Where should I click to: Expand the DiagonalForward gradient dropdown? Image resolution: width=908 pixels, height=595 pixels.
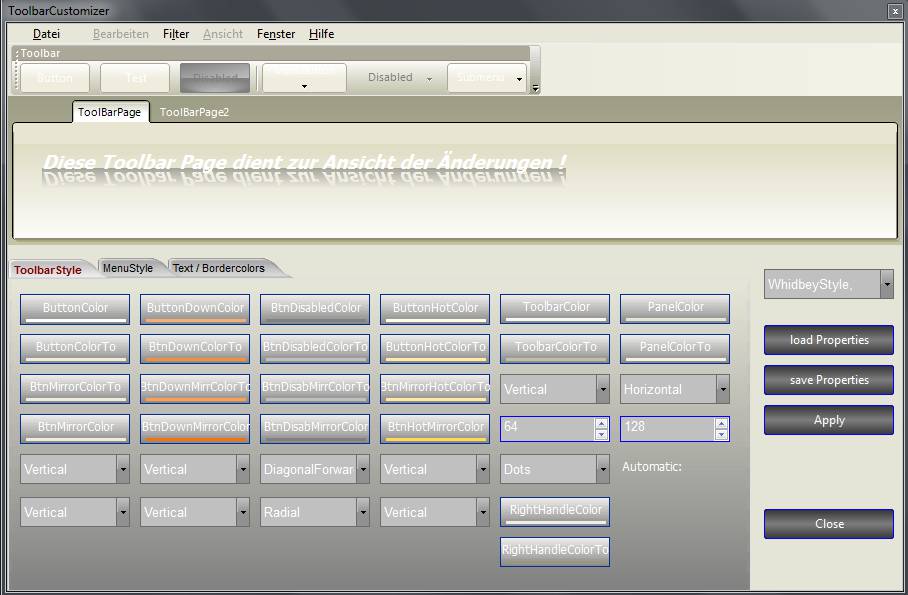(x=362, y=469)
